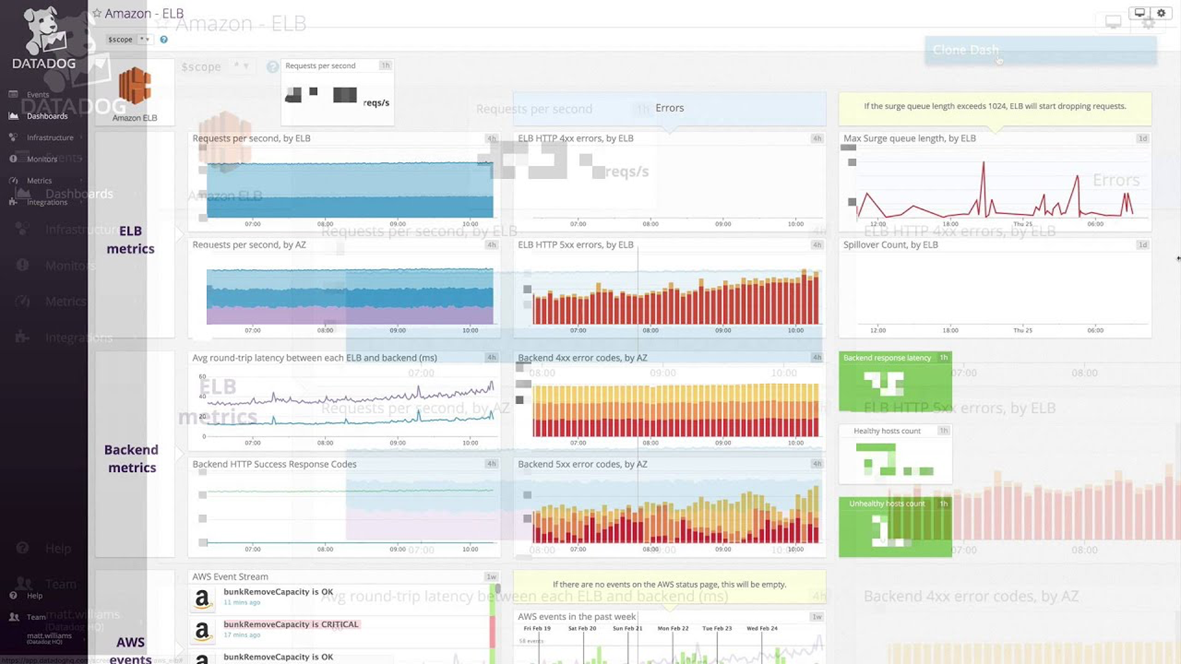Open the Infrastructure sidebar icon
This screenshot has width=1181, height=664.
click(13, 137)
